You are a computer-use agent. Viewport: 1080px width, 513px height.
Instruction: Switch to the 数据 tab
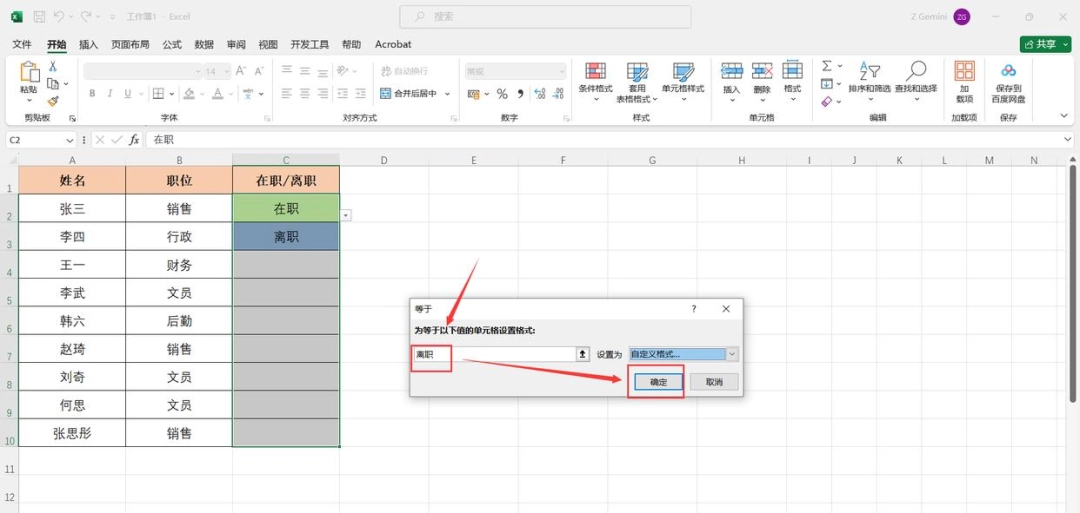pyautogui.click(x=204, y=44)
